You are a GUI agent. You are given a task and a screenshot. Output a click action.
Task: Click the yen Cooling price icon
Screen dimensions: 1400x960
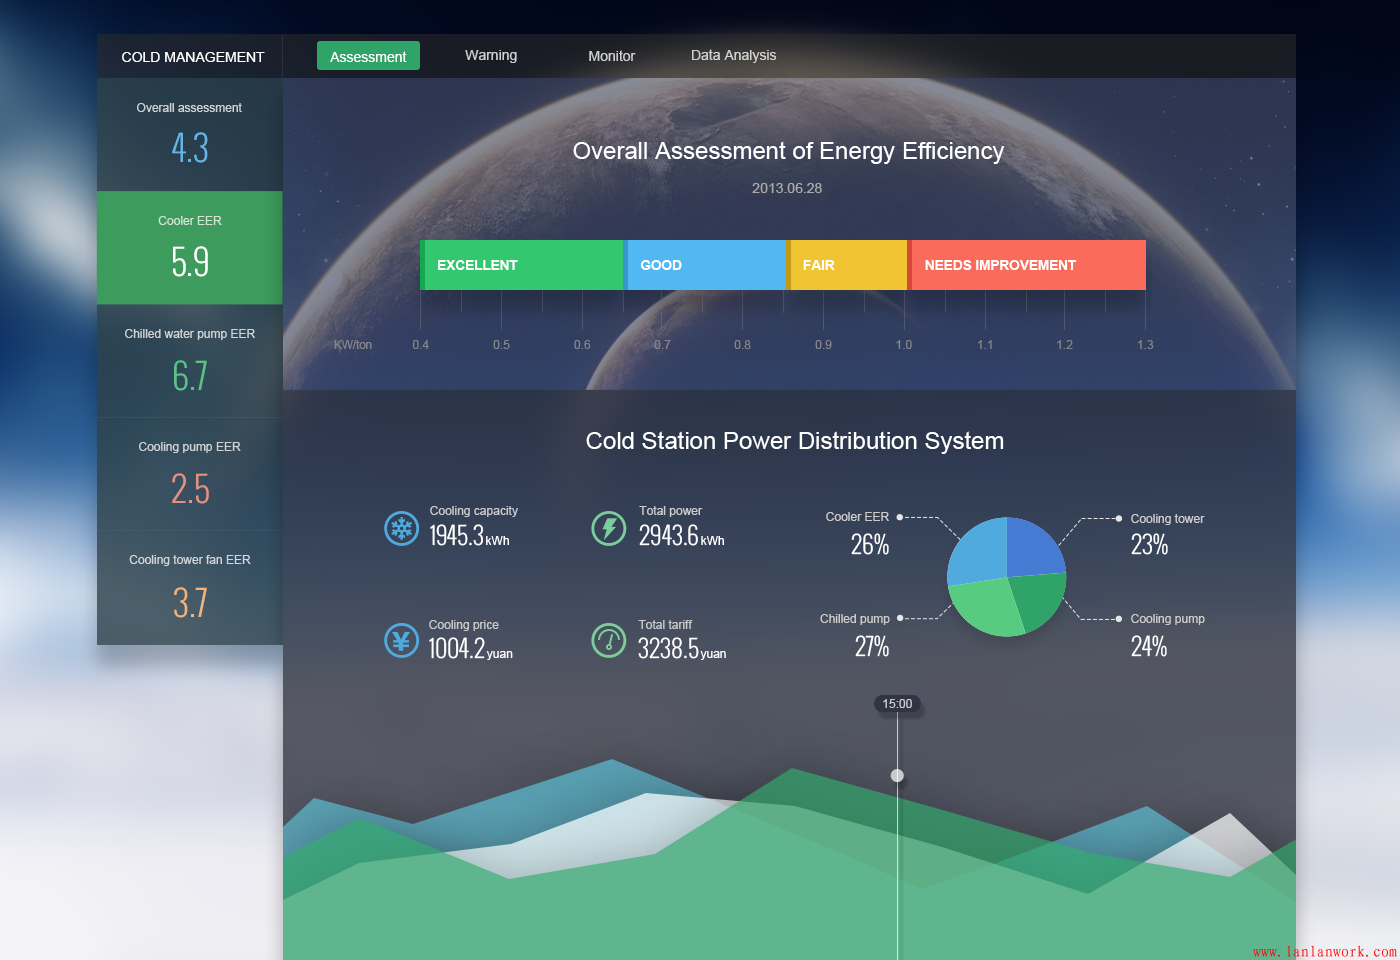402,640
